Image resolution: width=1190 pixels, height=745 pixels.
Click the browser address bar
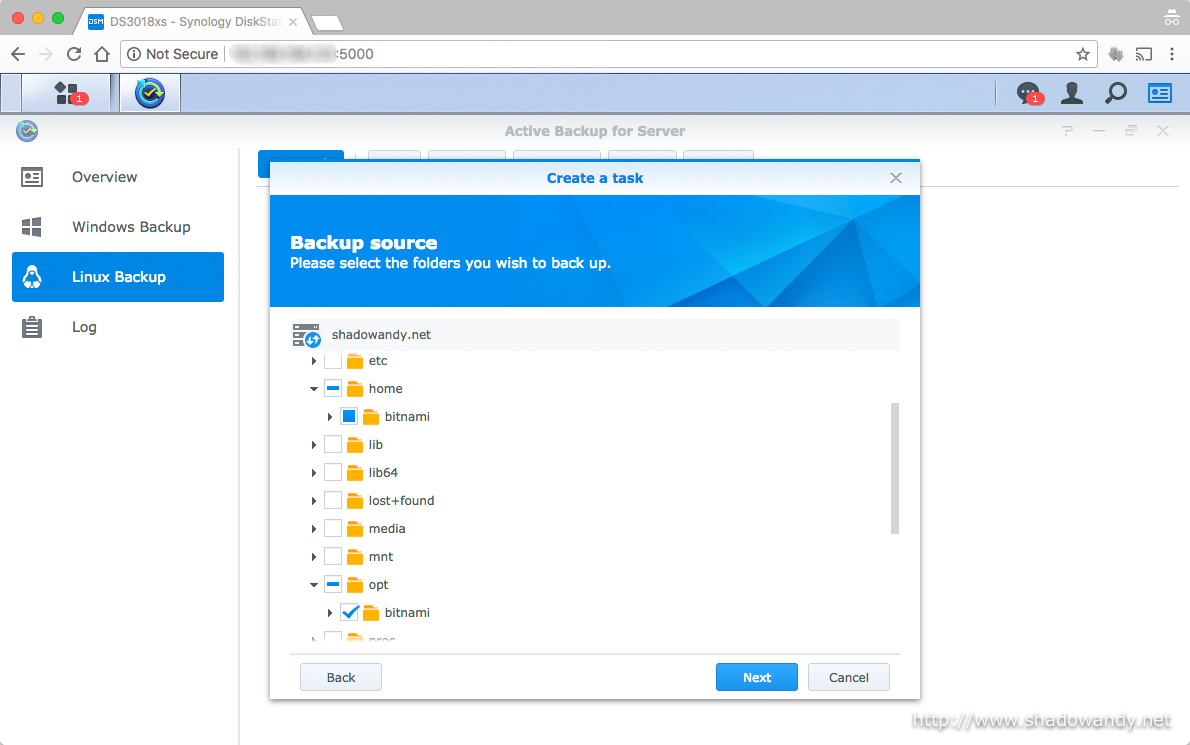coord(608,54)
